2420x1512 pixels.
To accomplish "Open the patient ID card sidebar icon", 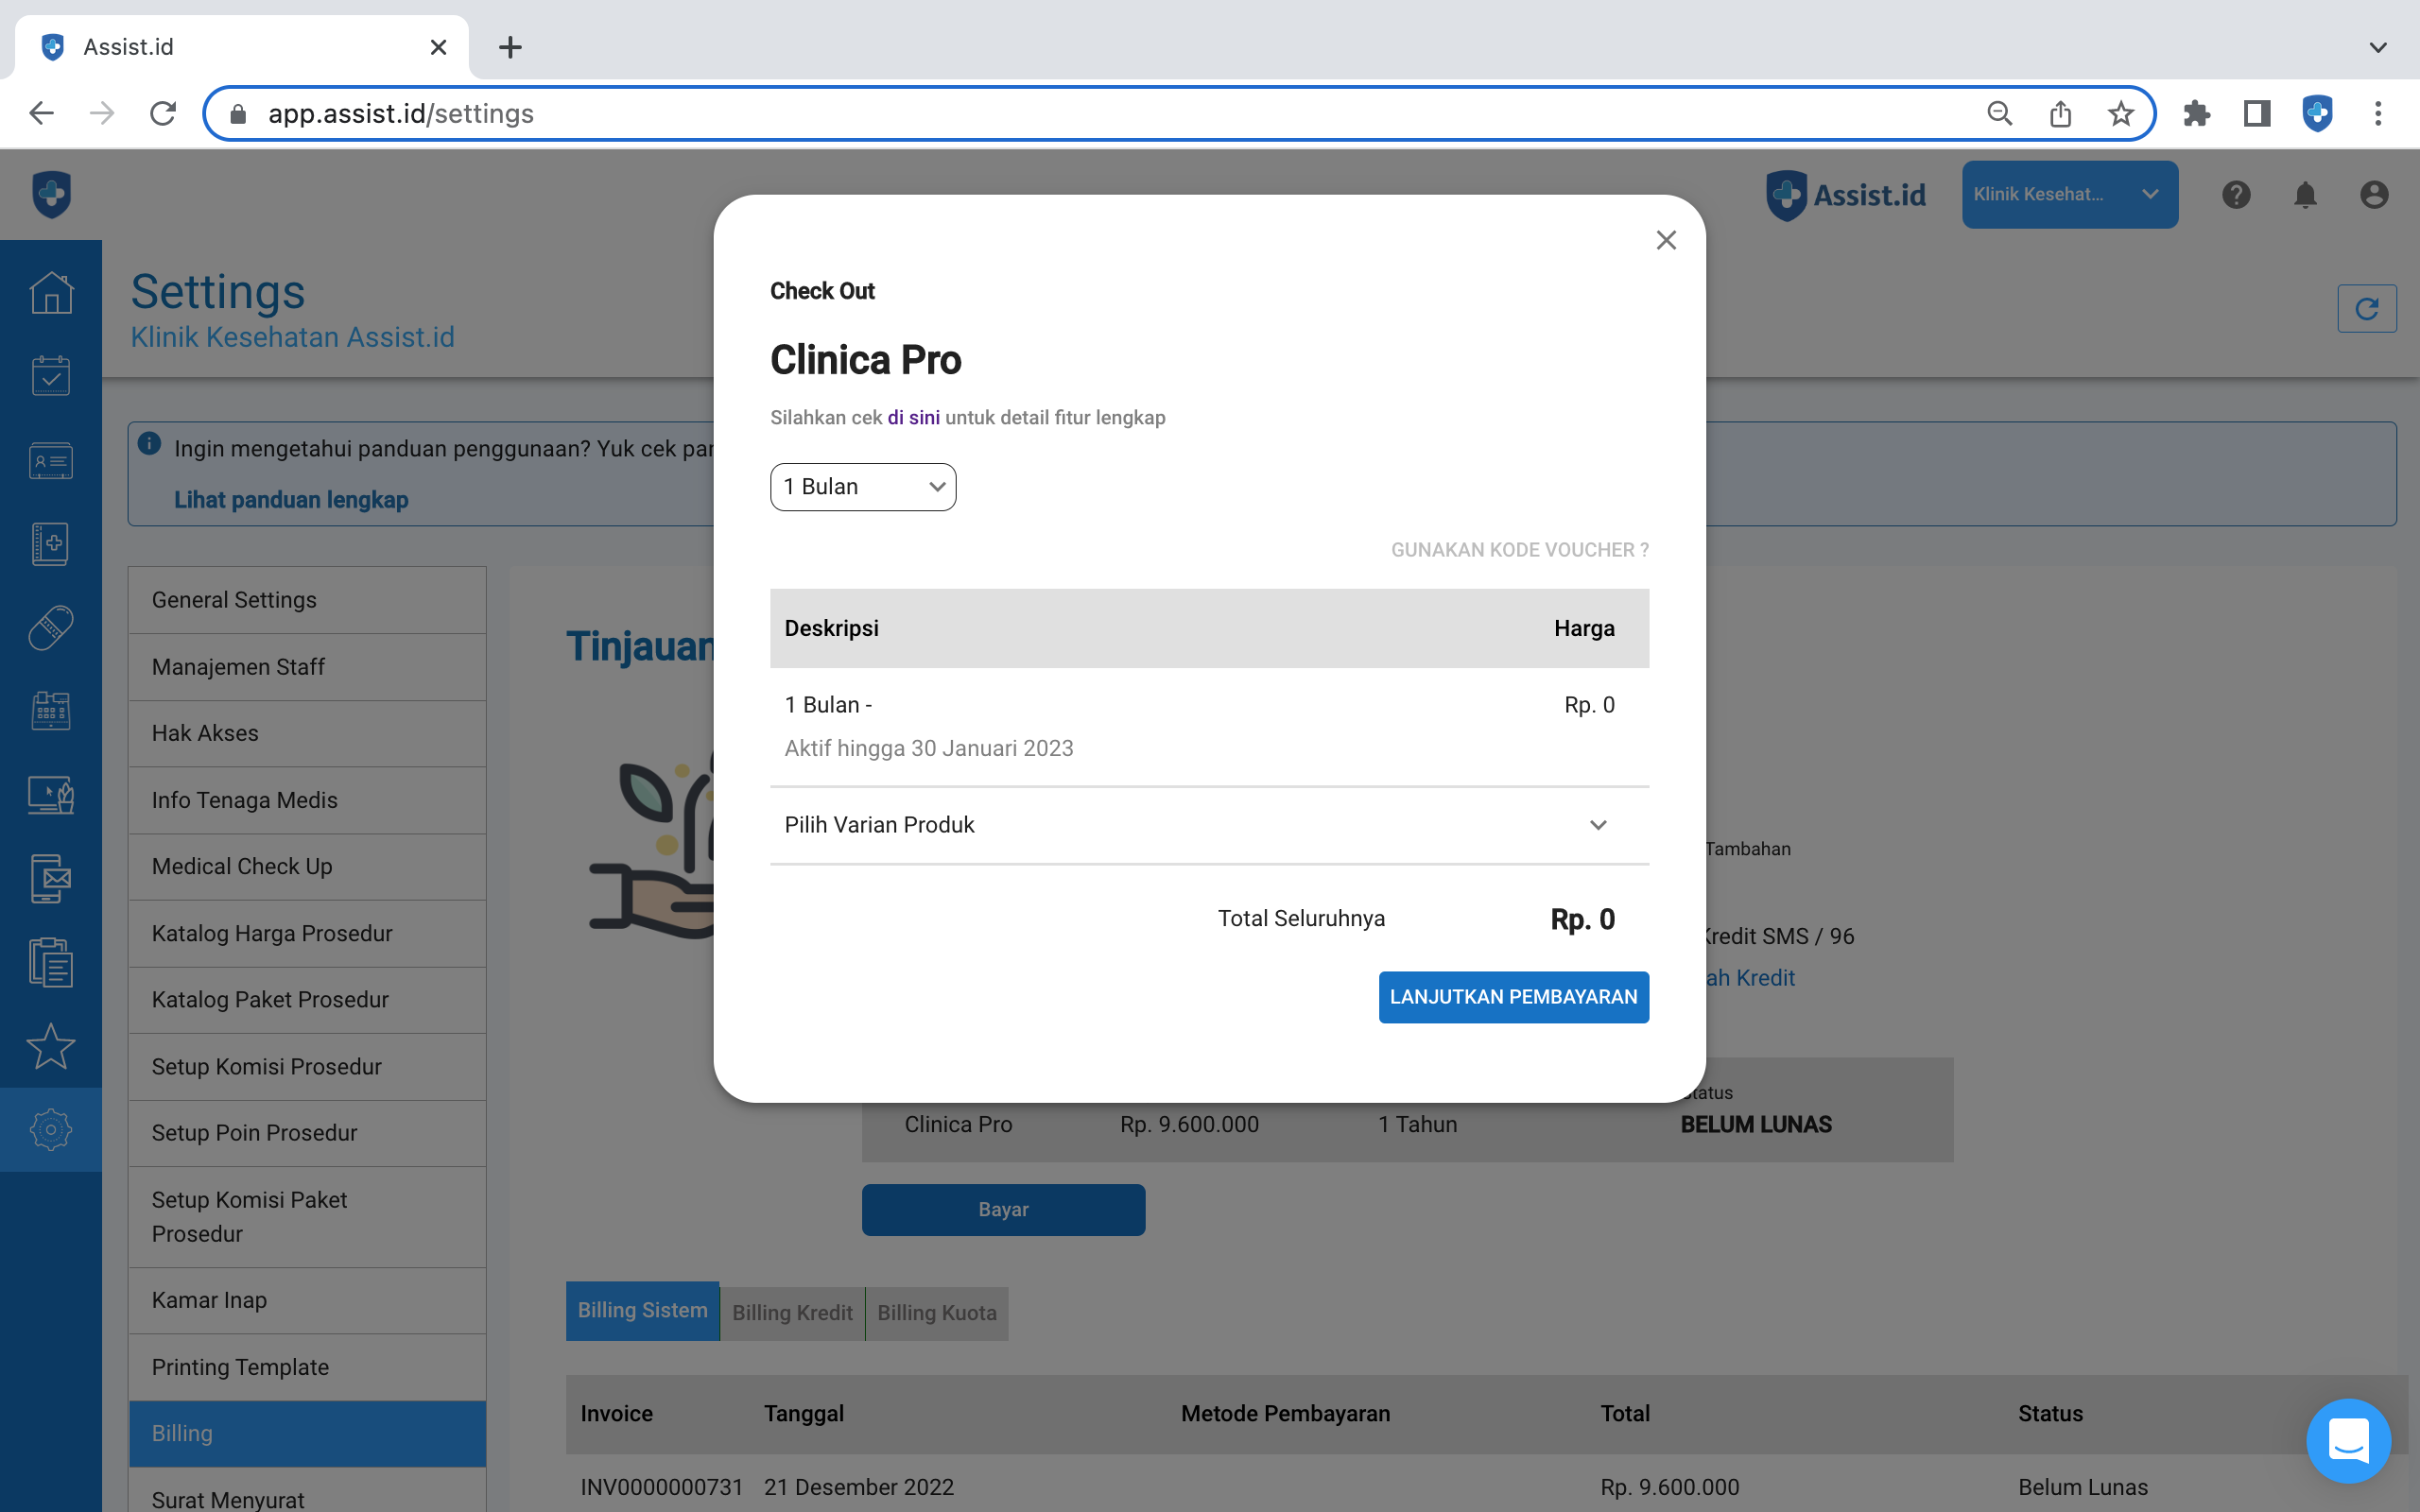I will pyautogui.click(x=50, y=460).
